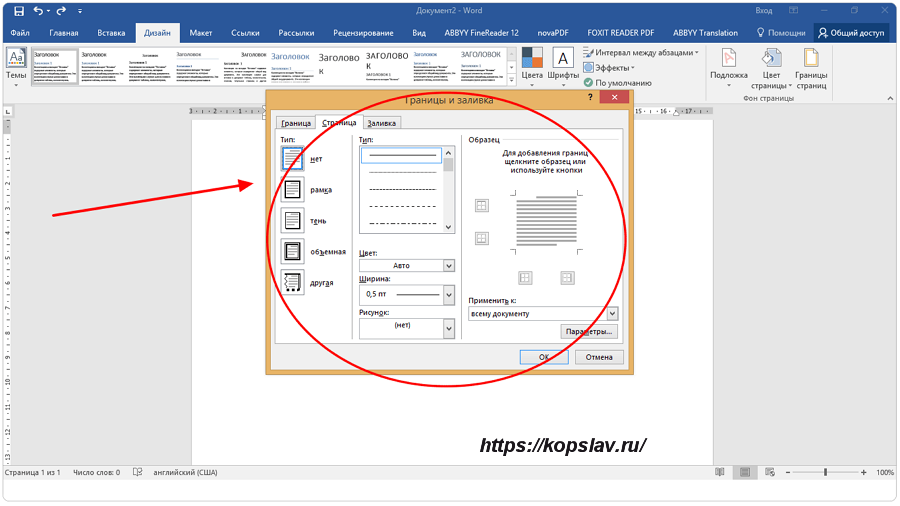This screenshot has height=506, width=900.
Task: Toggle top border button in preview
Action: [x=482, y=205]
